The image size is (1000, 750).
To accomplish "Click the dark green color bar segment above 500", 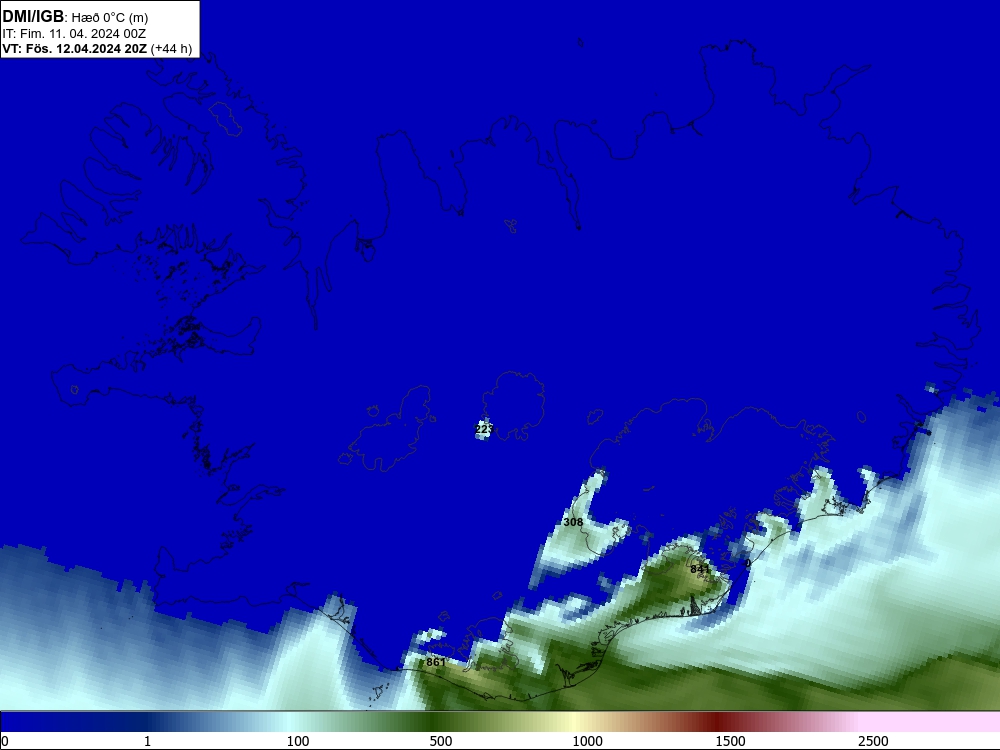I will pos(434,722).
